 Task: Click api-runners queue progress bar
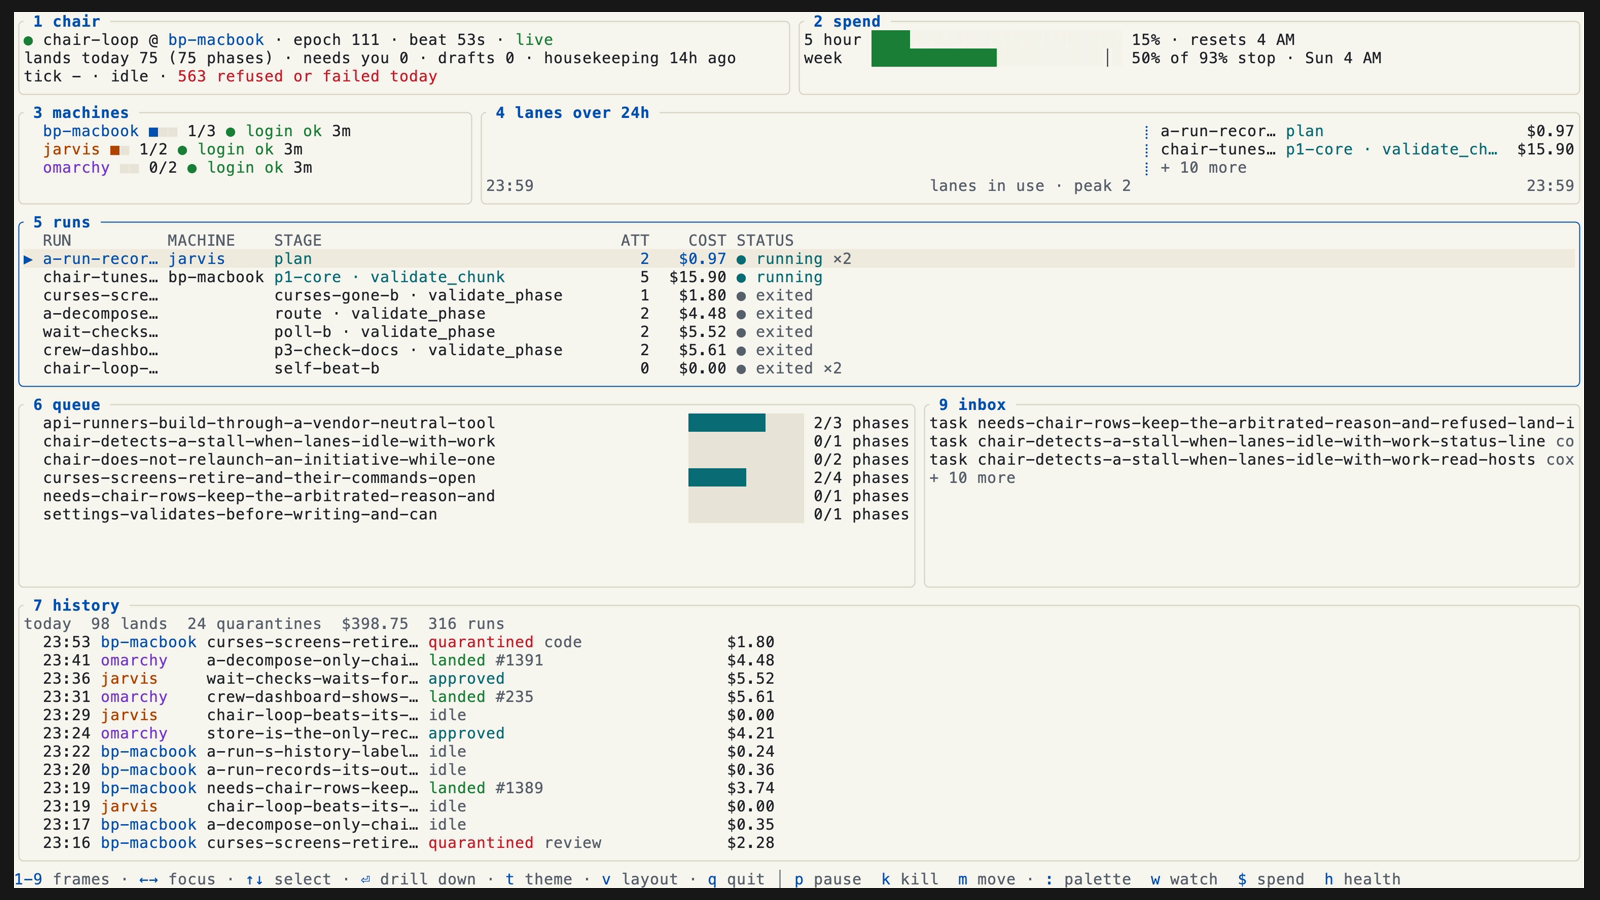click(x=745, y=423)
